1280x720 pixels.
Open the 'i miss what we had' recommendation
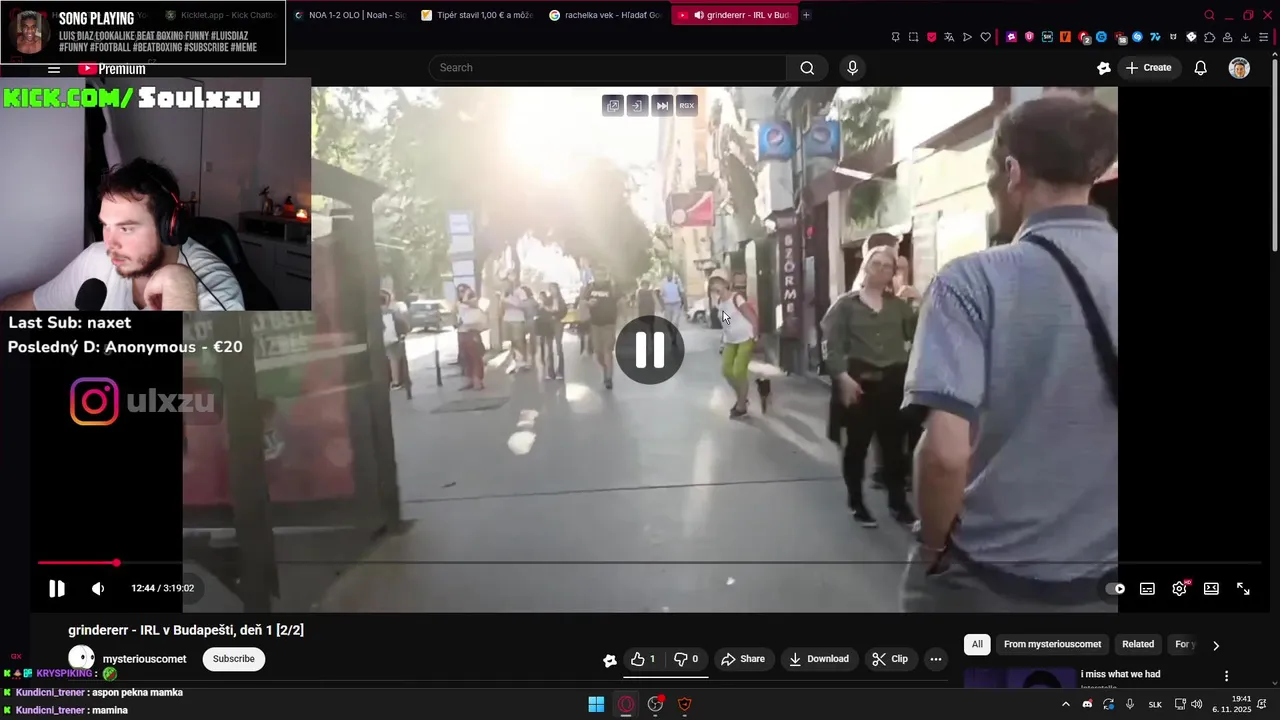(x=1120, y=674)
